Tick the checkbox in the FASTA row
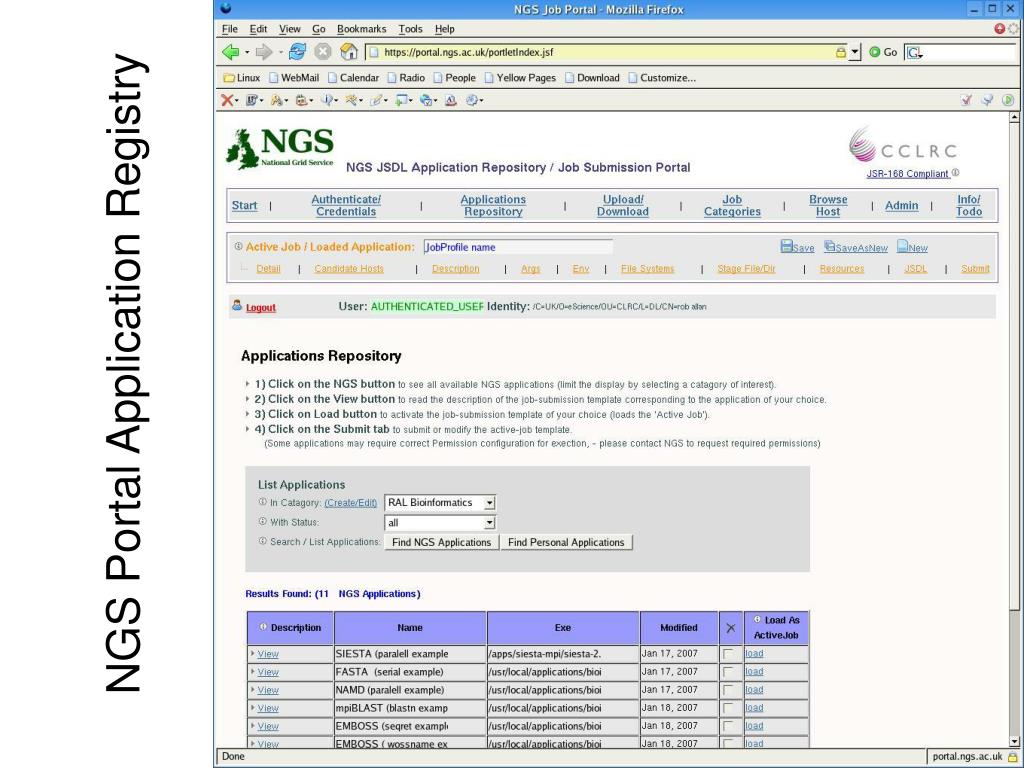Screen dimensions: 1024x768 [x=728, y=672]
